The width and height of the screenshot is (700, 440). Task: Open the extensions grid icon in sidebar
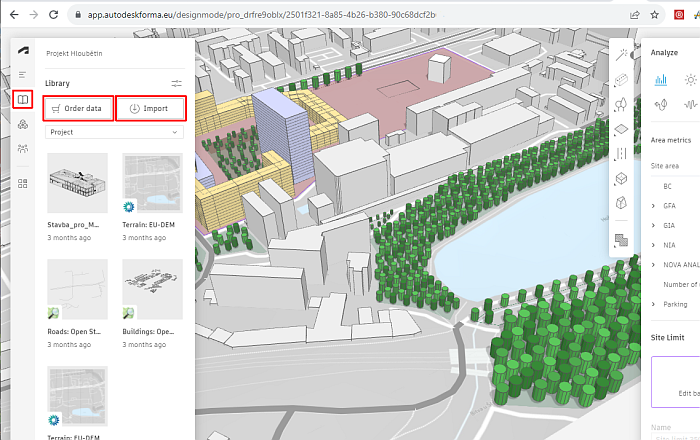(22, 183)
